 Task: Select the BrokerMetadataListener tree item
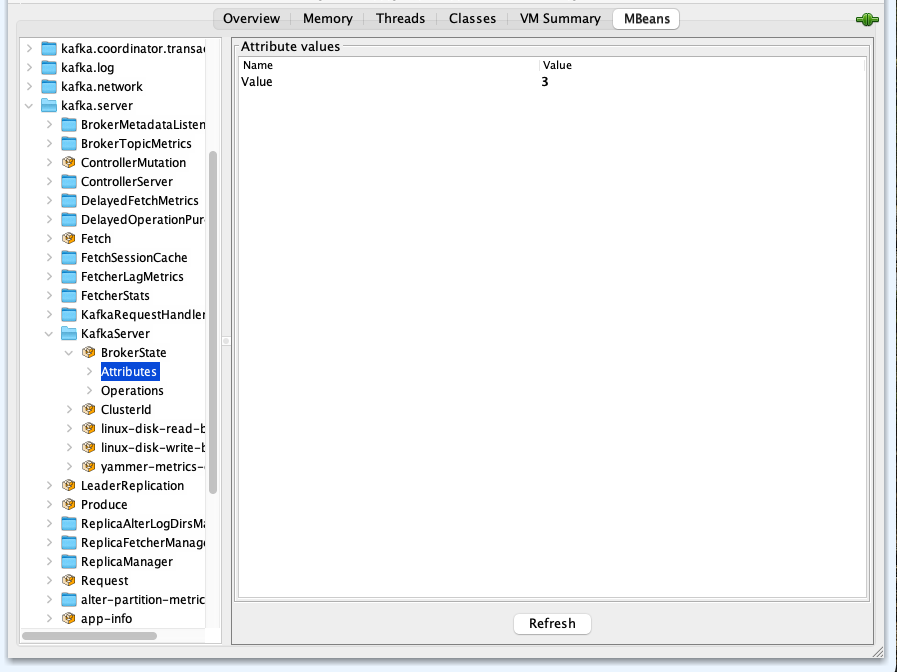click(x=143, y=125)
